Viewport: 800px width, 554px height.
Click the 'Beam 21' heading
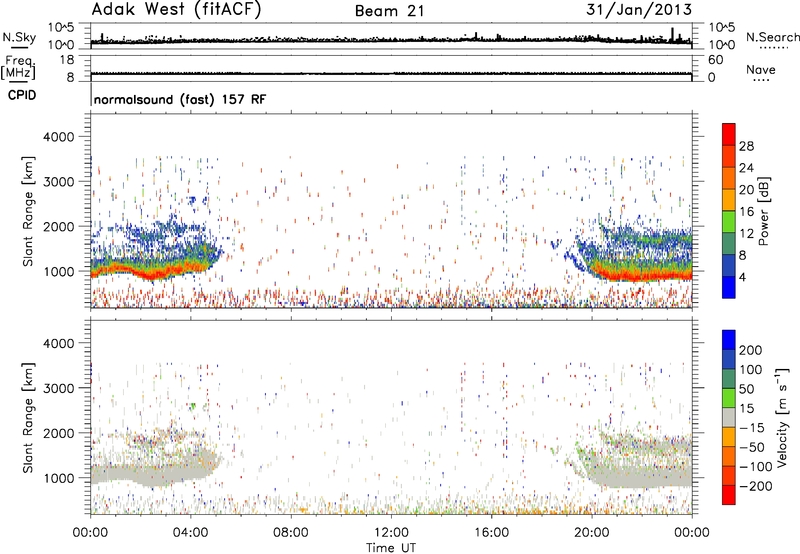click(x=390, y=11)
